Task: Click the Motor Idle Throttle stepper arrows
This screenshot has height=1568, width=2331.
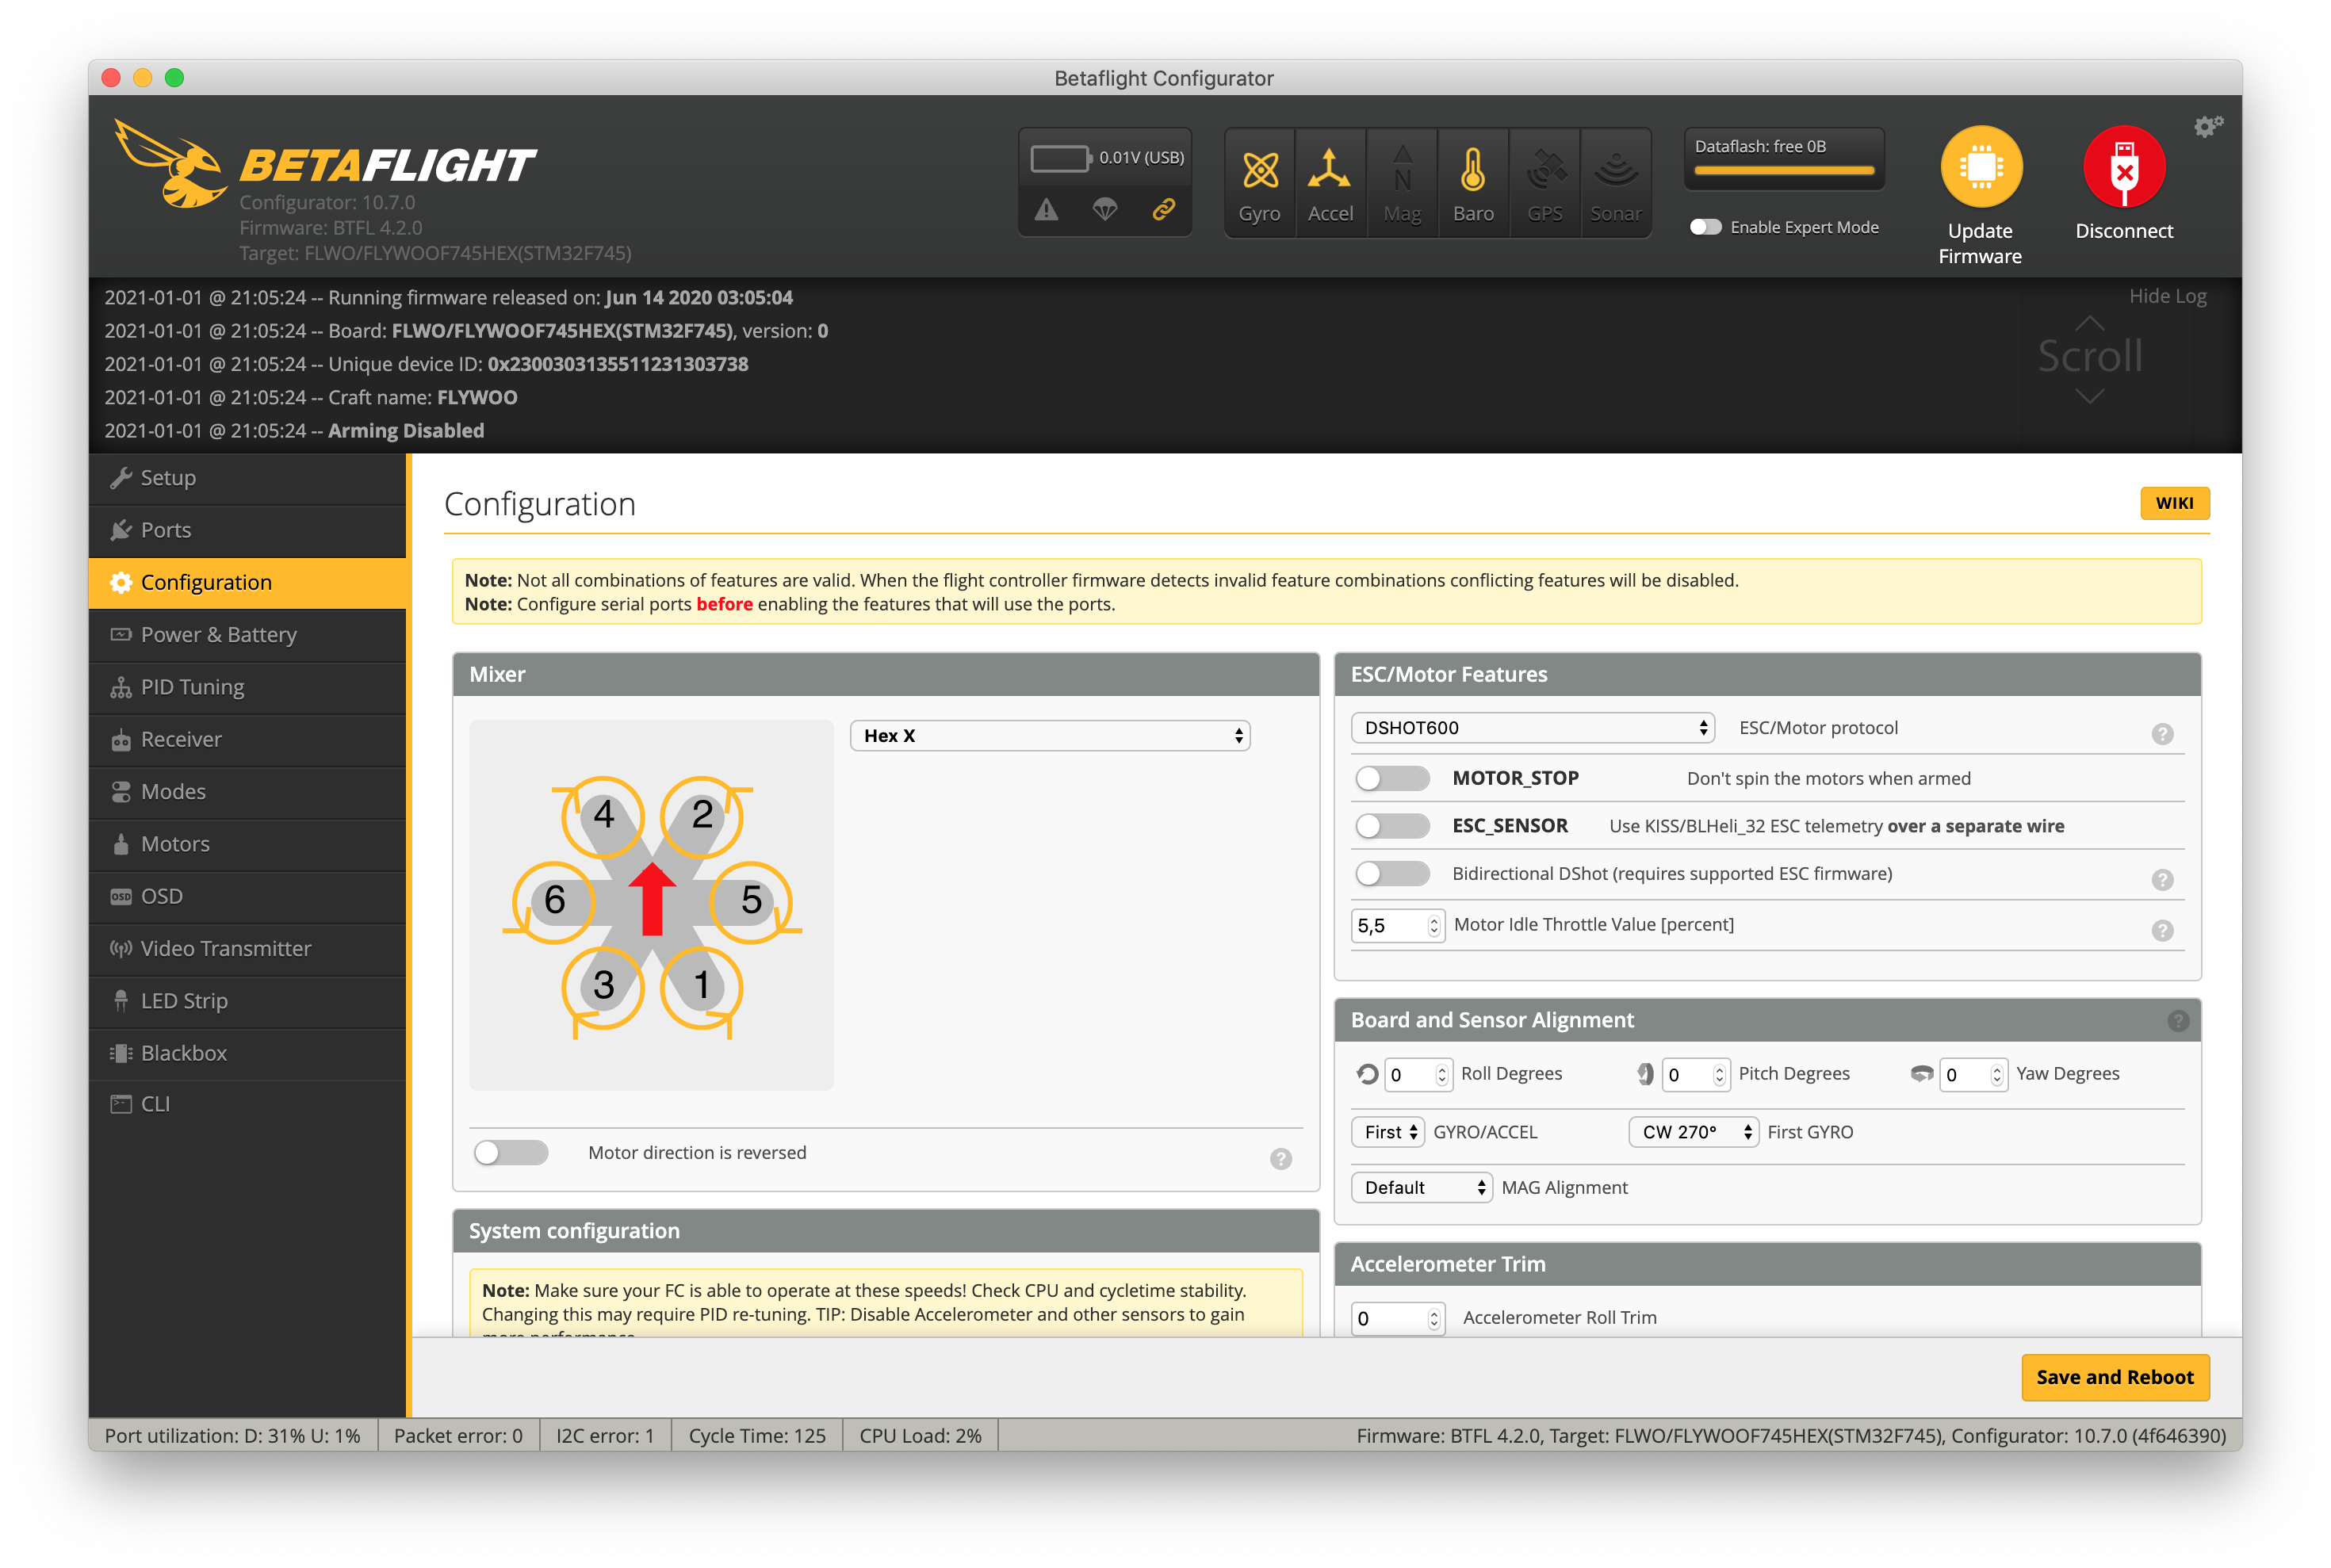Action: point(1434,926)
